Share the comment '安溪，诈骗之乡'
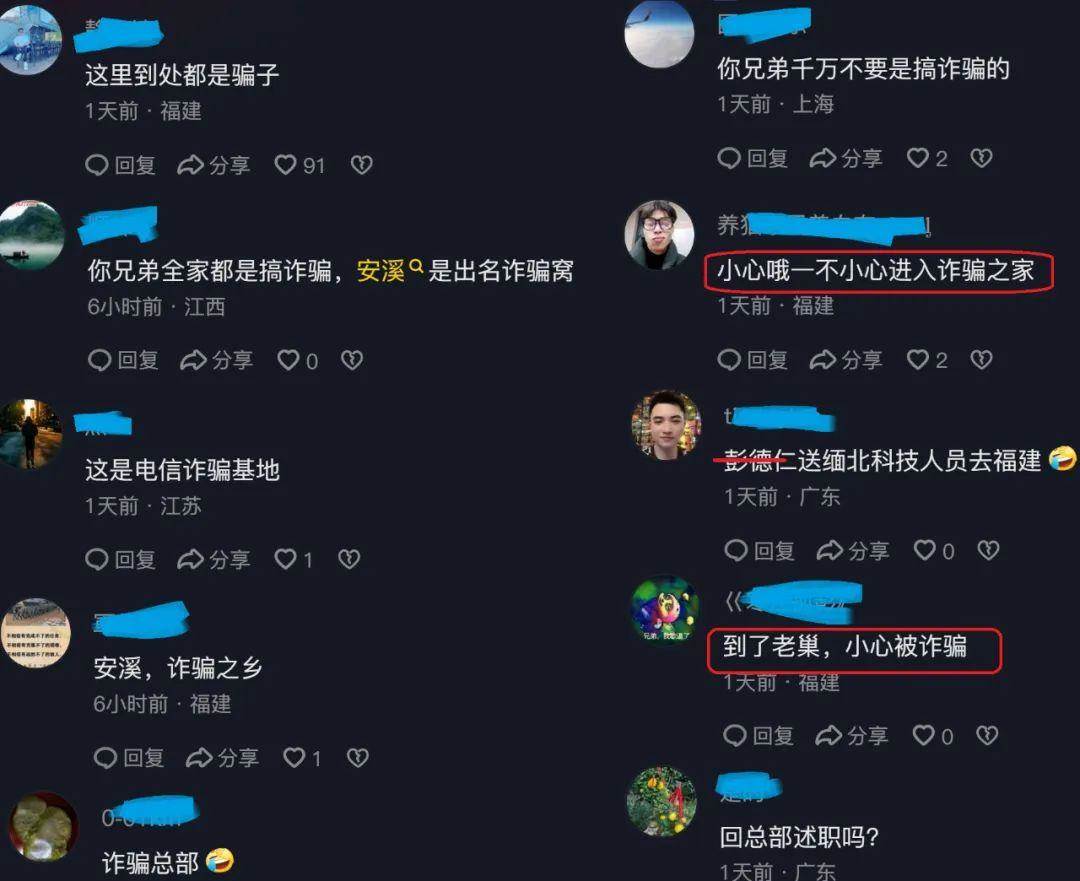Viewport: 1080px width, 881px height. 222,758
